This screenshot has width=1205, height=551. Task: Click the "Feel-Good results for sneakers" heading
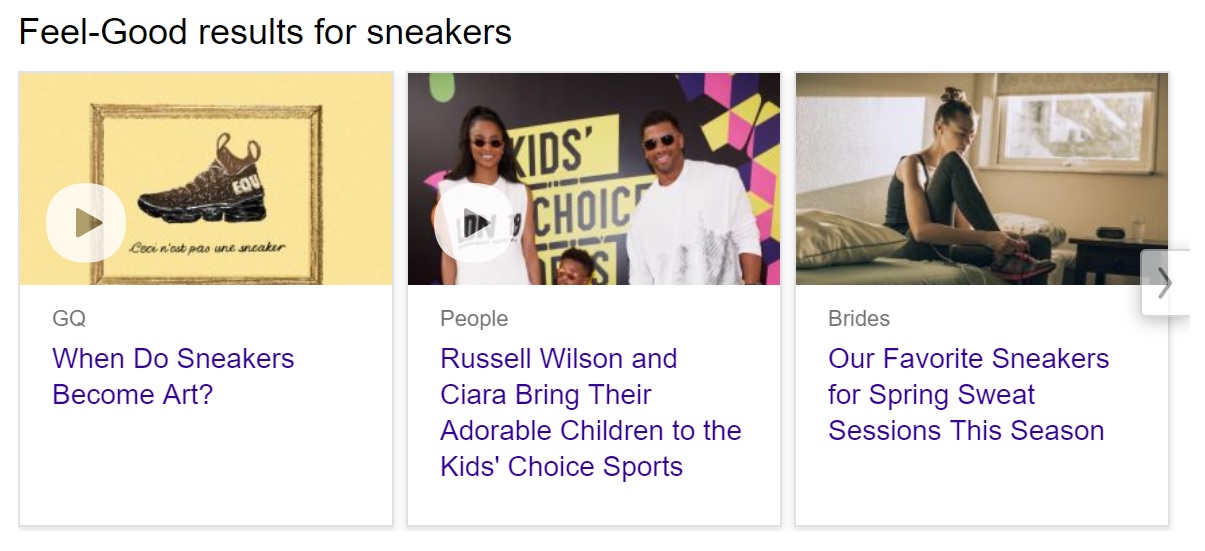[265, 32]
